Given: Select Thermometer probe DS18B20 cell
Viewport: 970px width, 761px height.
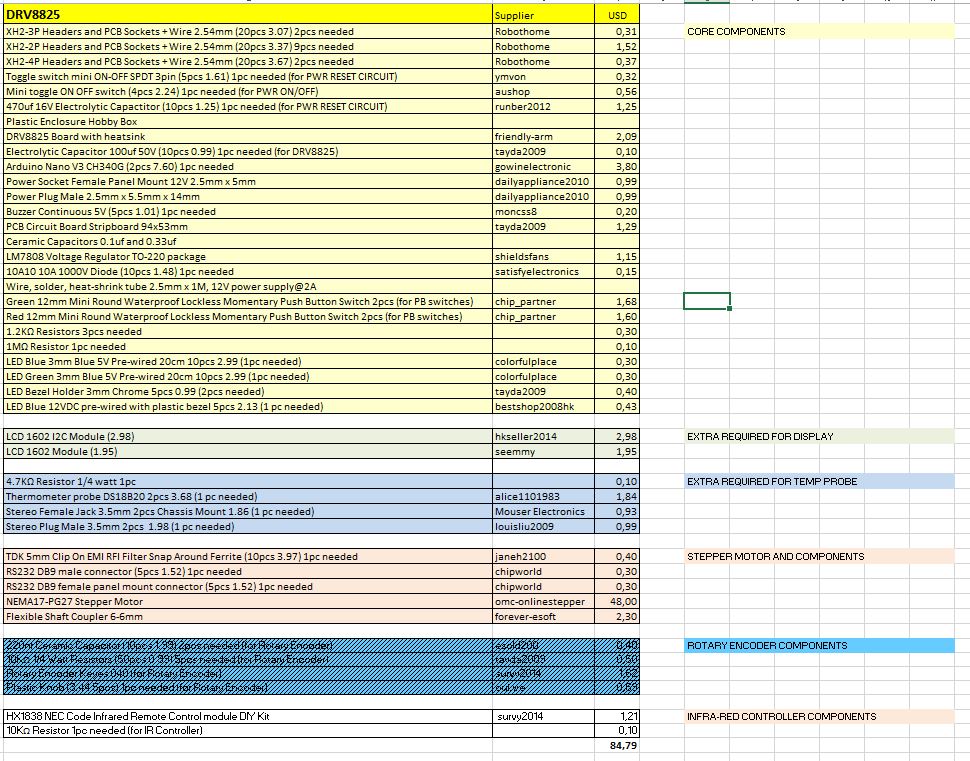Looking at the screenshot, I should click(x=248, y=497).
